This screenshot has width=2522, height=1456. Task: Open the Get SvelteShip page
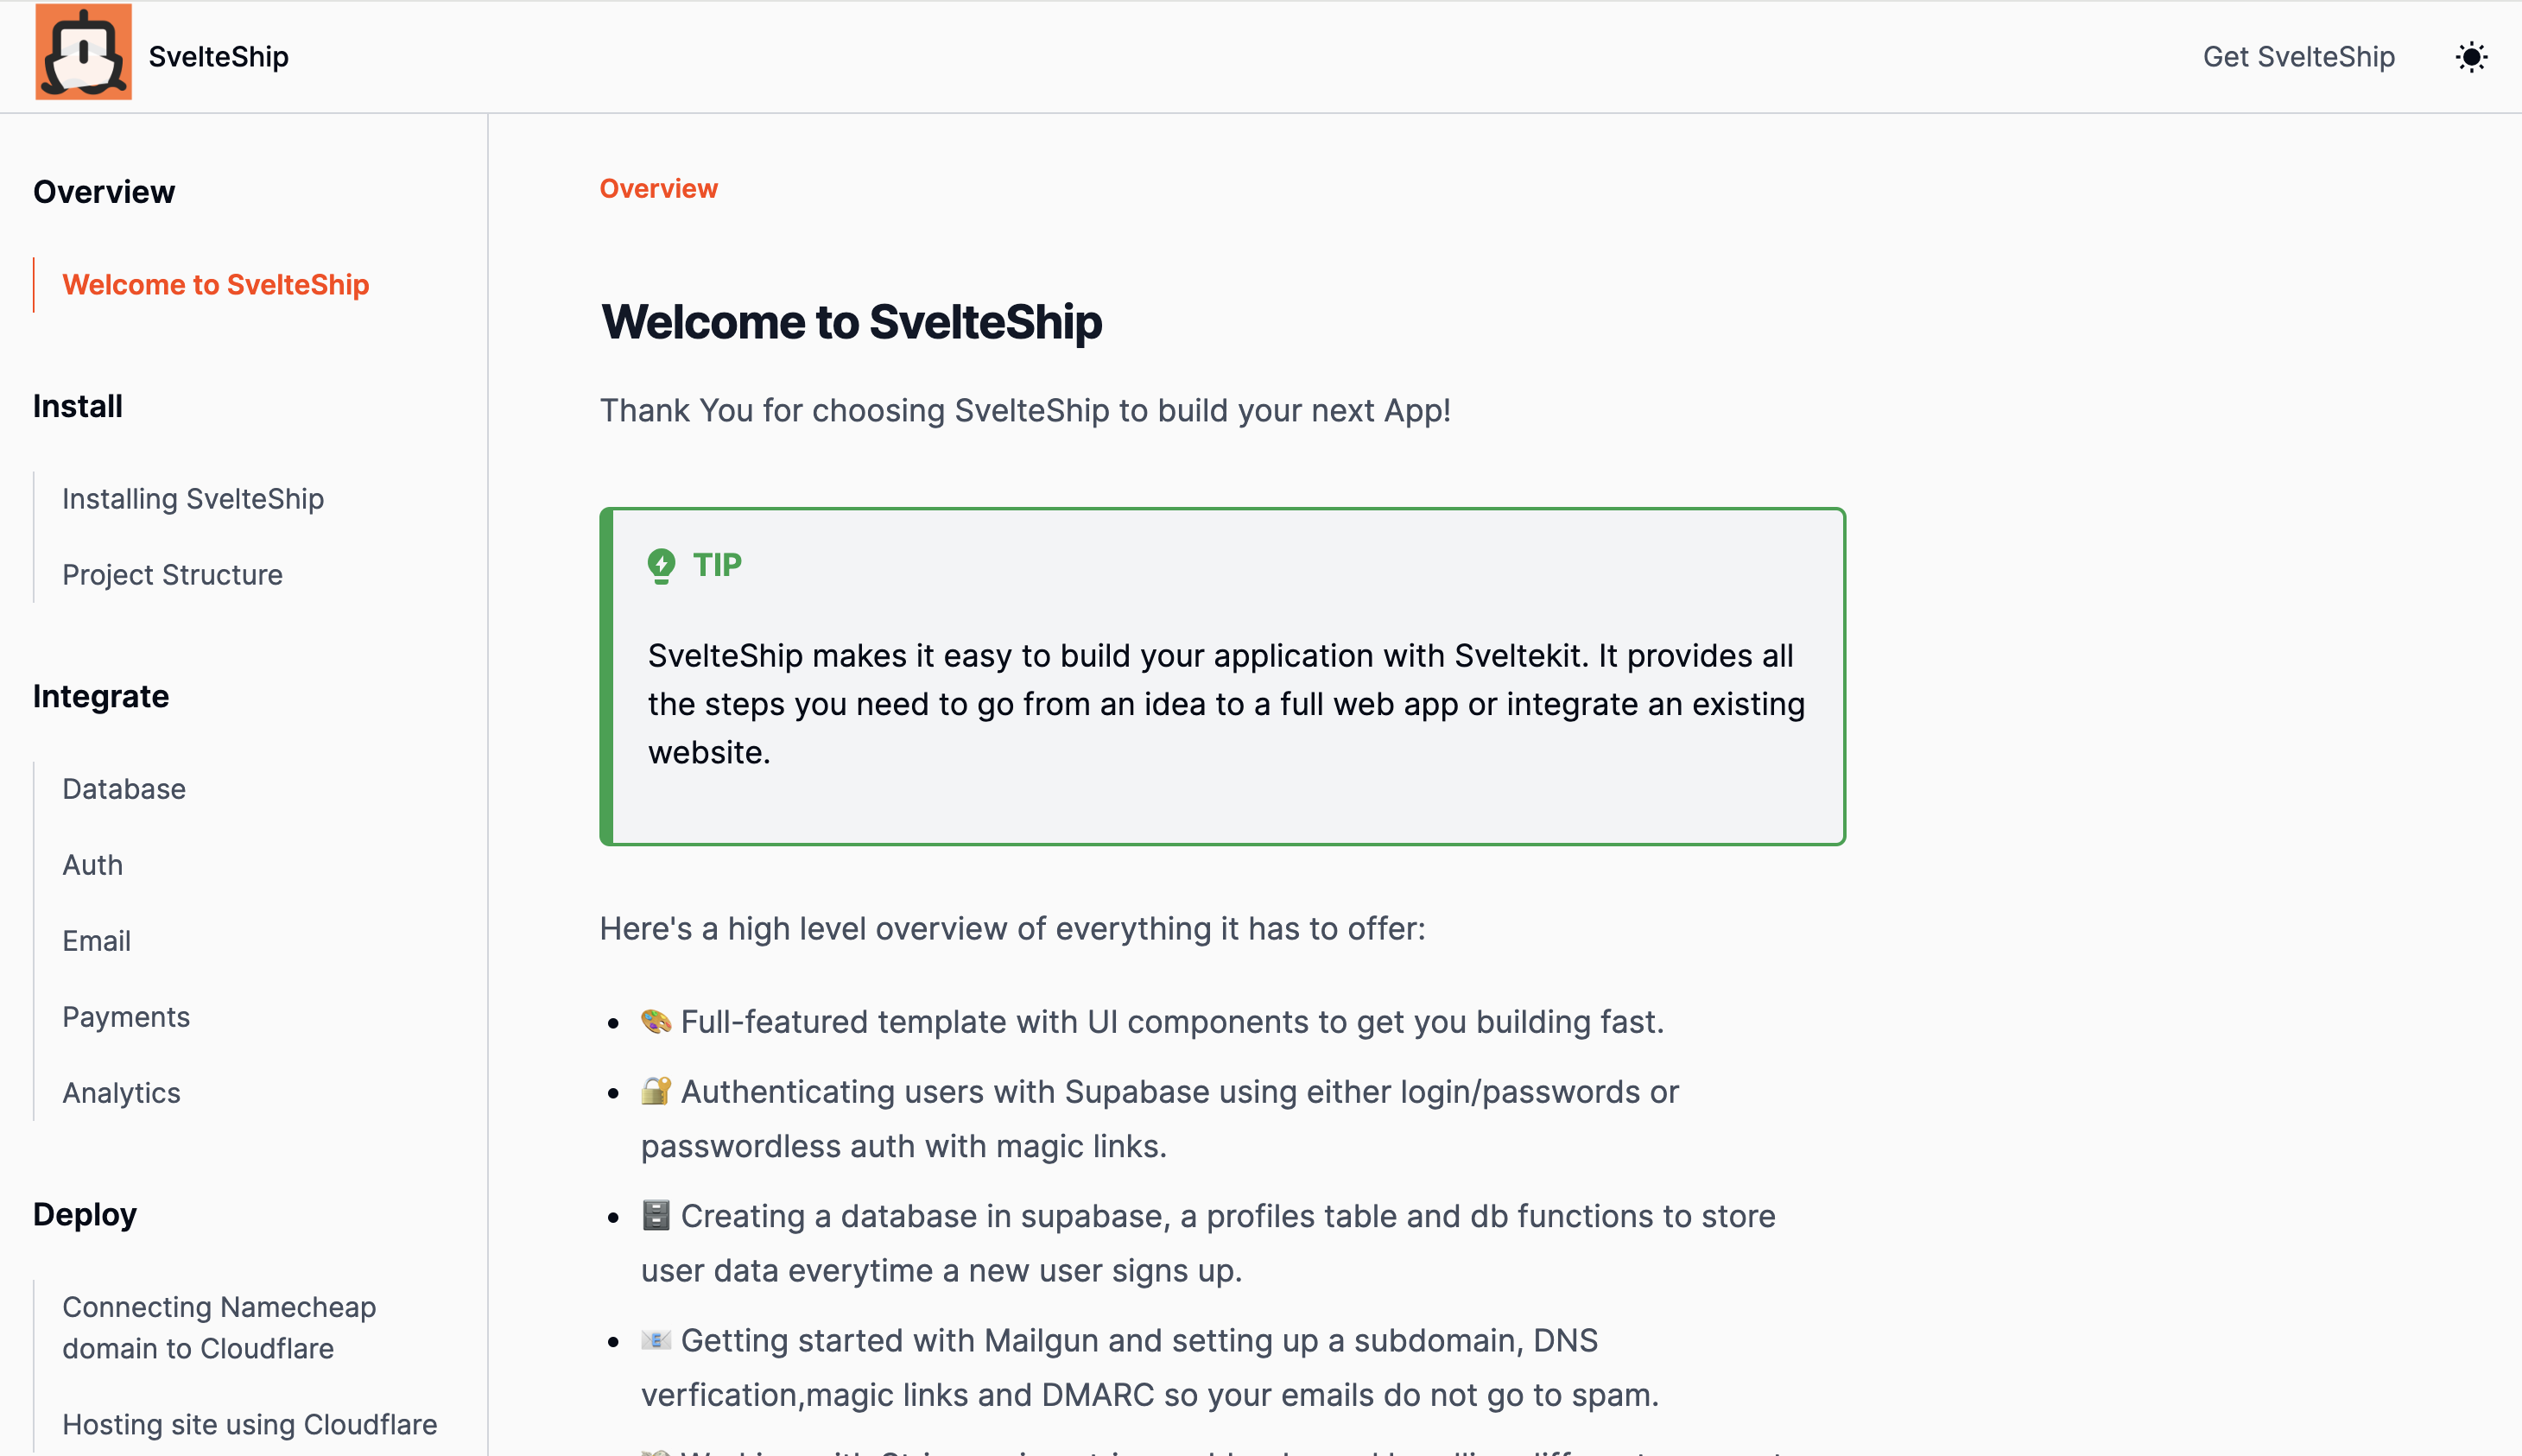(x=2298, y=56)
